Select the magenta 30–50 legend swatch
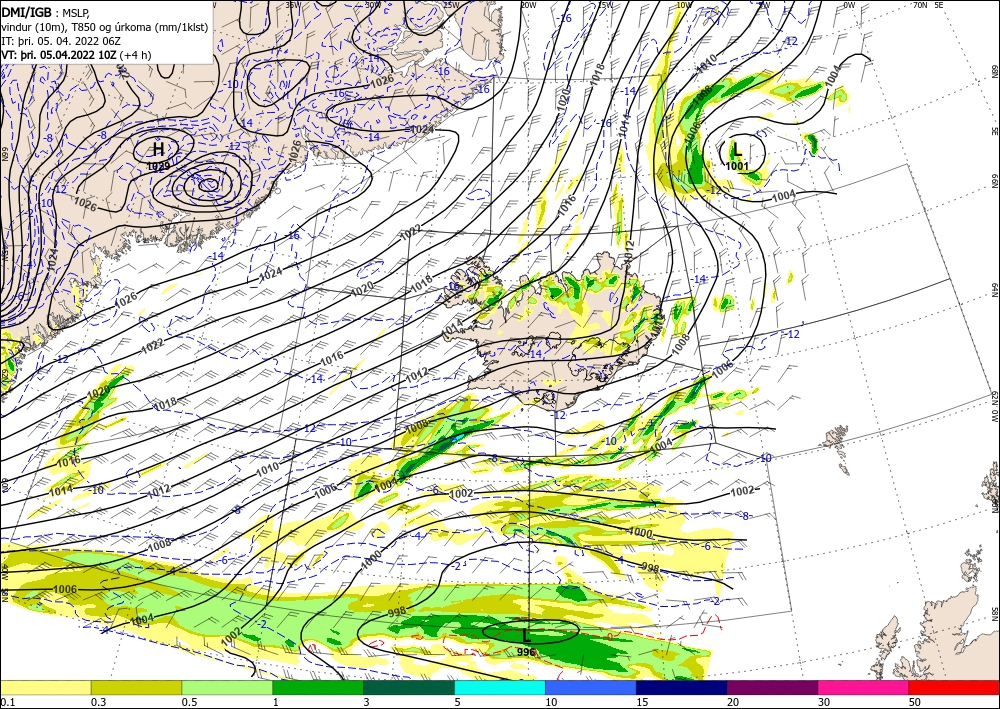Screen dimensions: 1000x709 [864, 687]
